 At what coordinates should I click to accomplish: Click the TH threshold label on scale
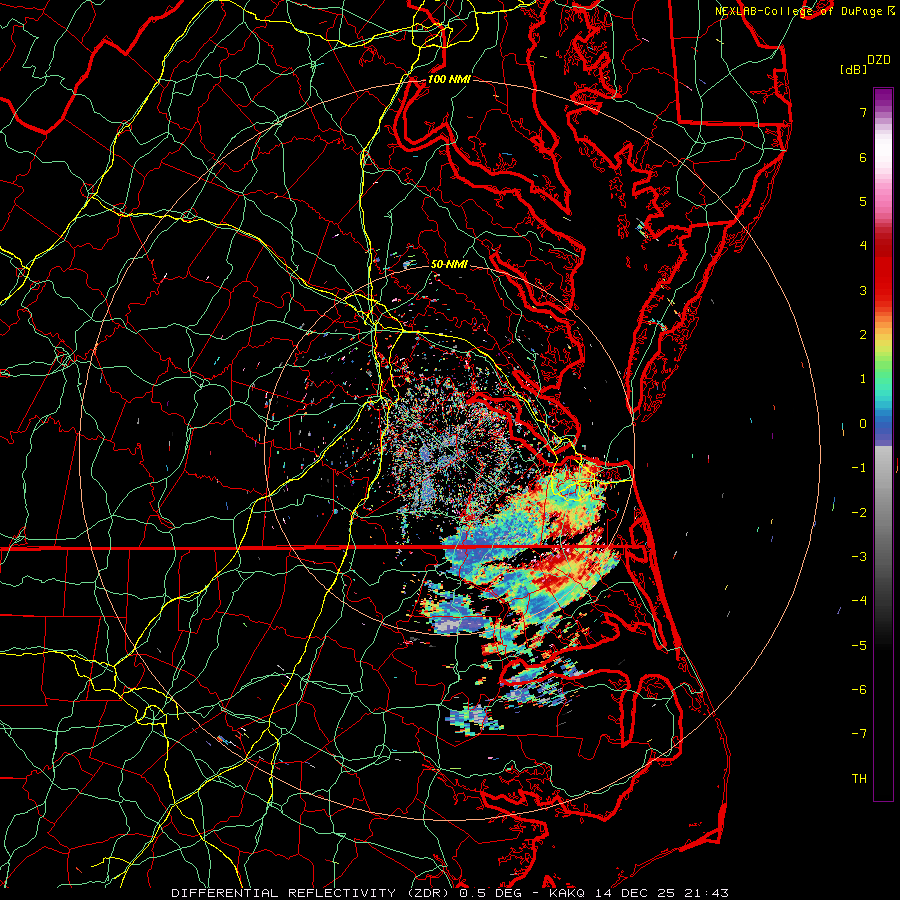(x=859, y=779)
